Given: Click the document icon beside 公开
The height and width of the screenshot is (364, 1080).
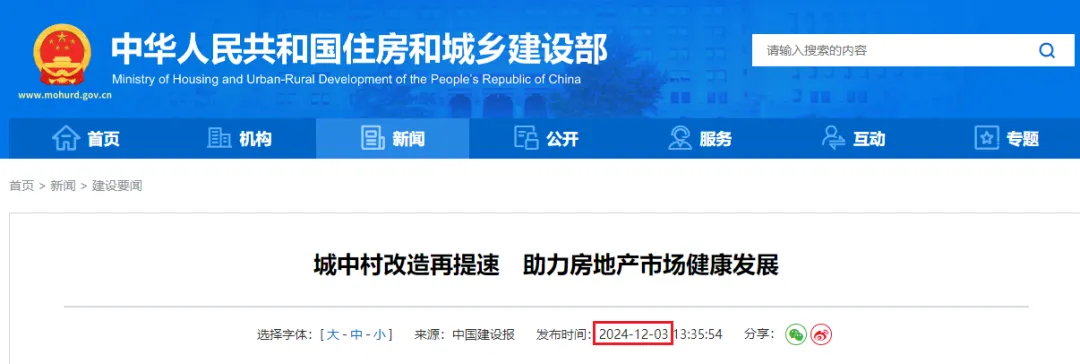Looking at the screenshot, I should click(x=526, y=139).
